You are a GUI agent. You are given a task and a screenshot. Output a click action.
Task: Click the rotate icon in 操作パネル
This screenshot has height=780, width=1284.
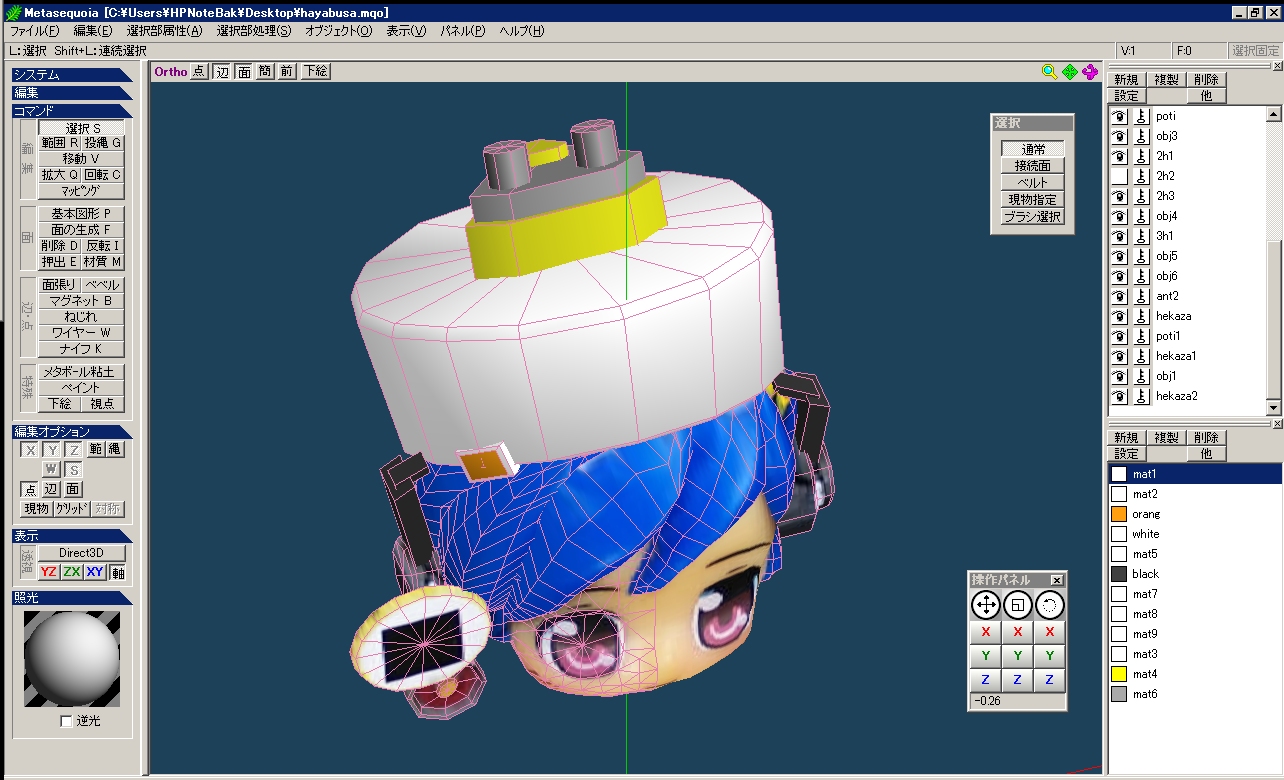point(1049,604)
